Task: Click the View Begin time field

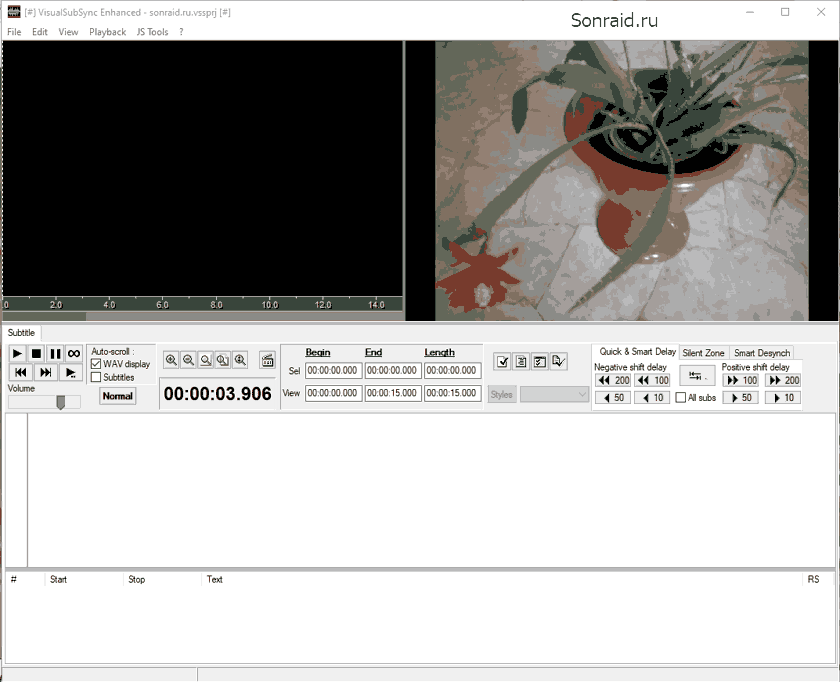Action: point(333,393)
